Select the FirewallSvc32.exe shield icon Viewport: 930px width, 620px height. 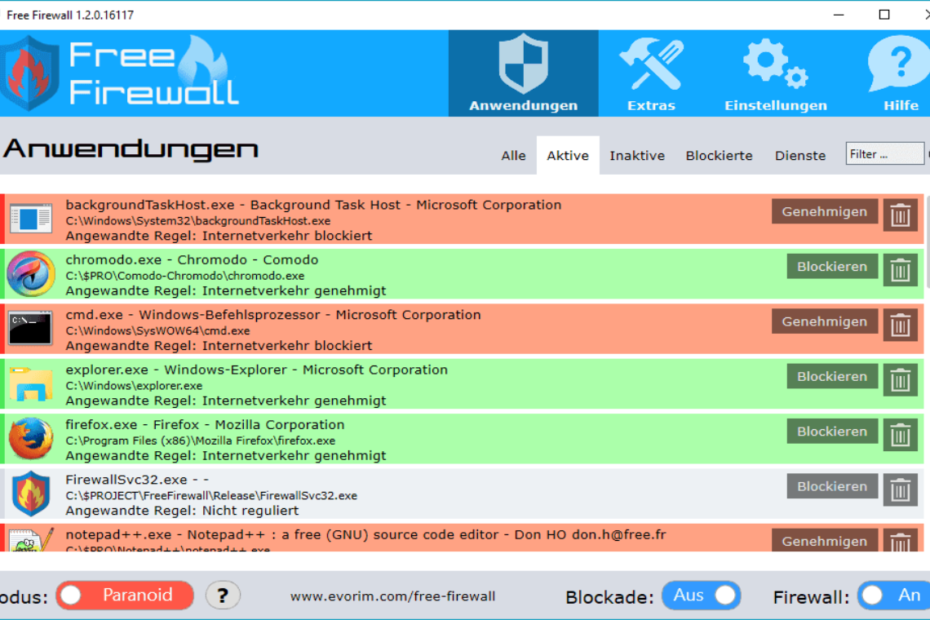[x=31, y=494]
